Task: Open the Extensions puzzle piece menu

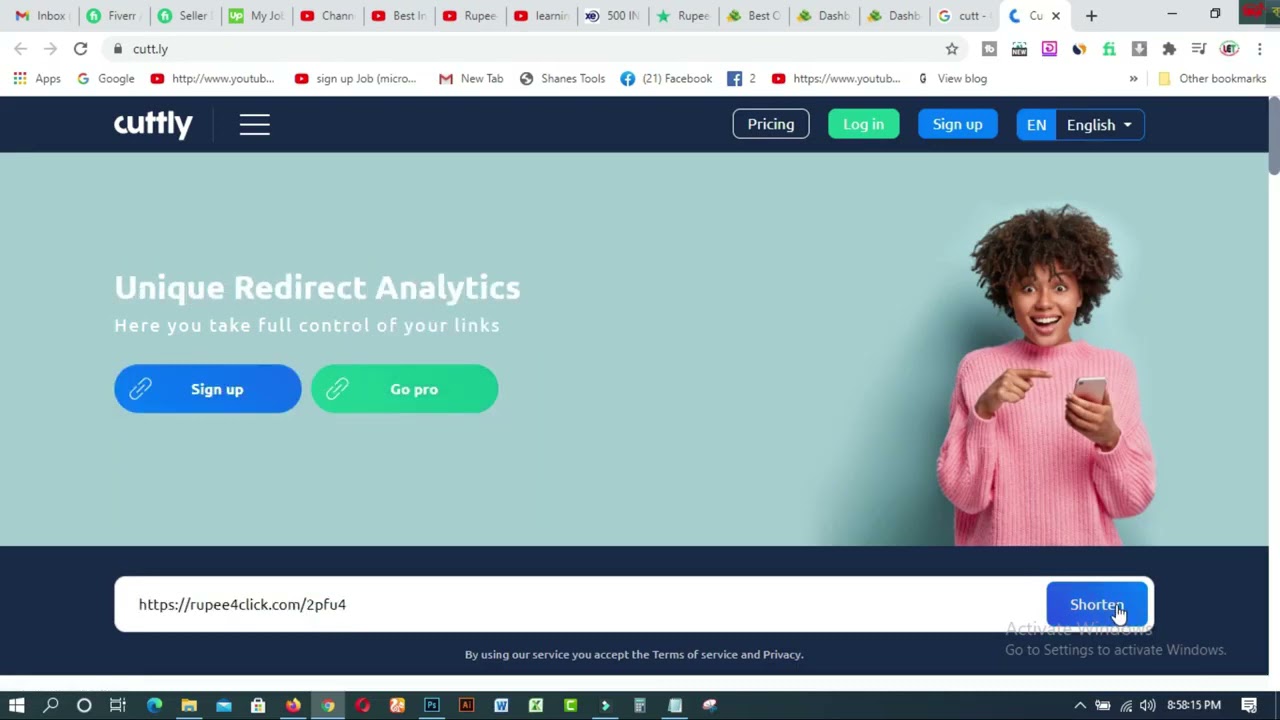Action: 1169,48
